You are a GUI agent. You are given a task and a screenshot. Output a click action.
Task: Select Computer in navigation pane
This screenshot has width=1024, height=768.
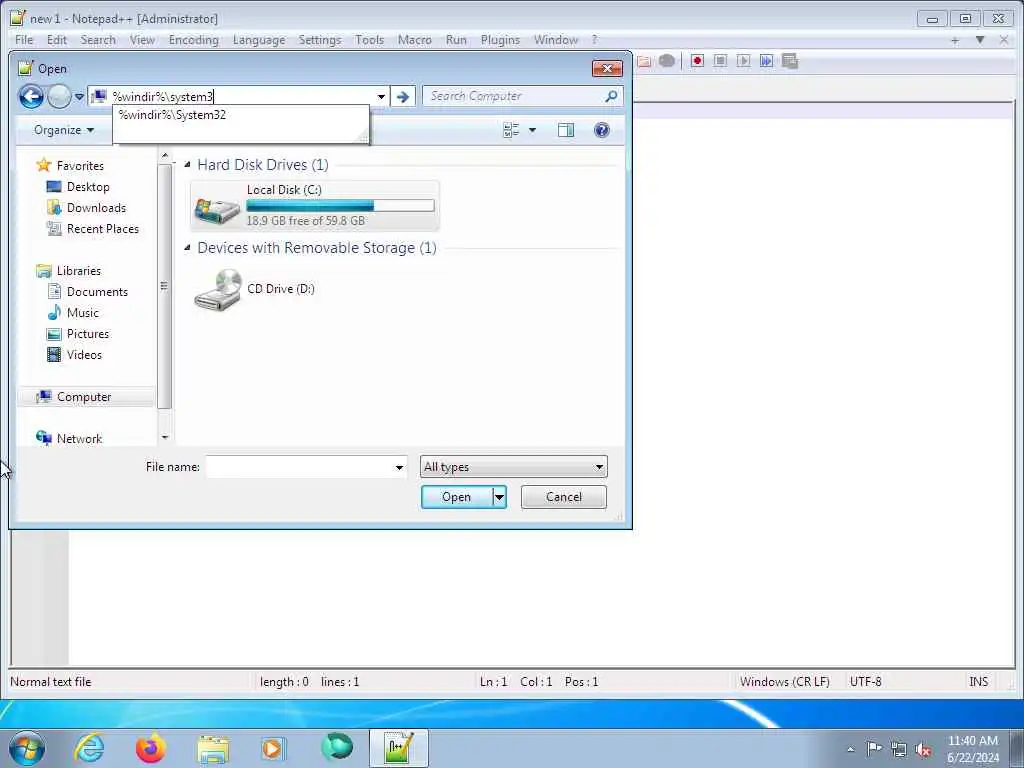pyautogui.click(x=84, y=397)
